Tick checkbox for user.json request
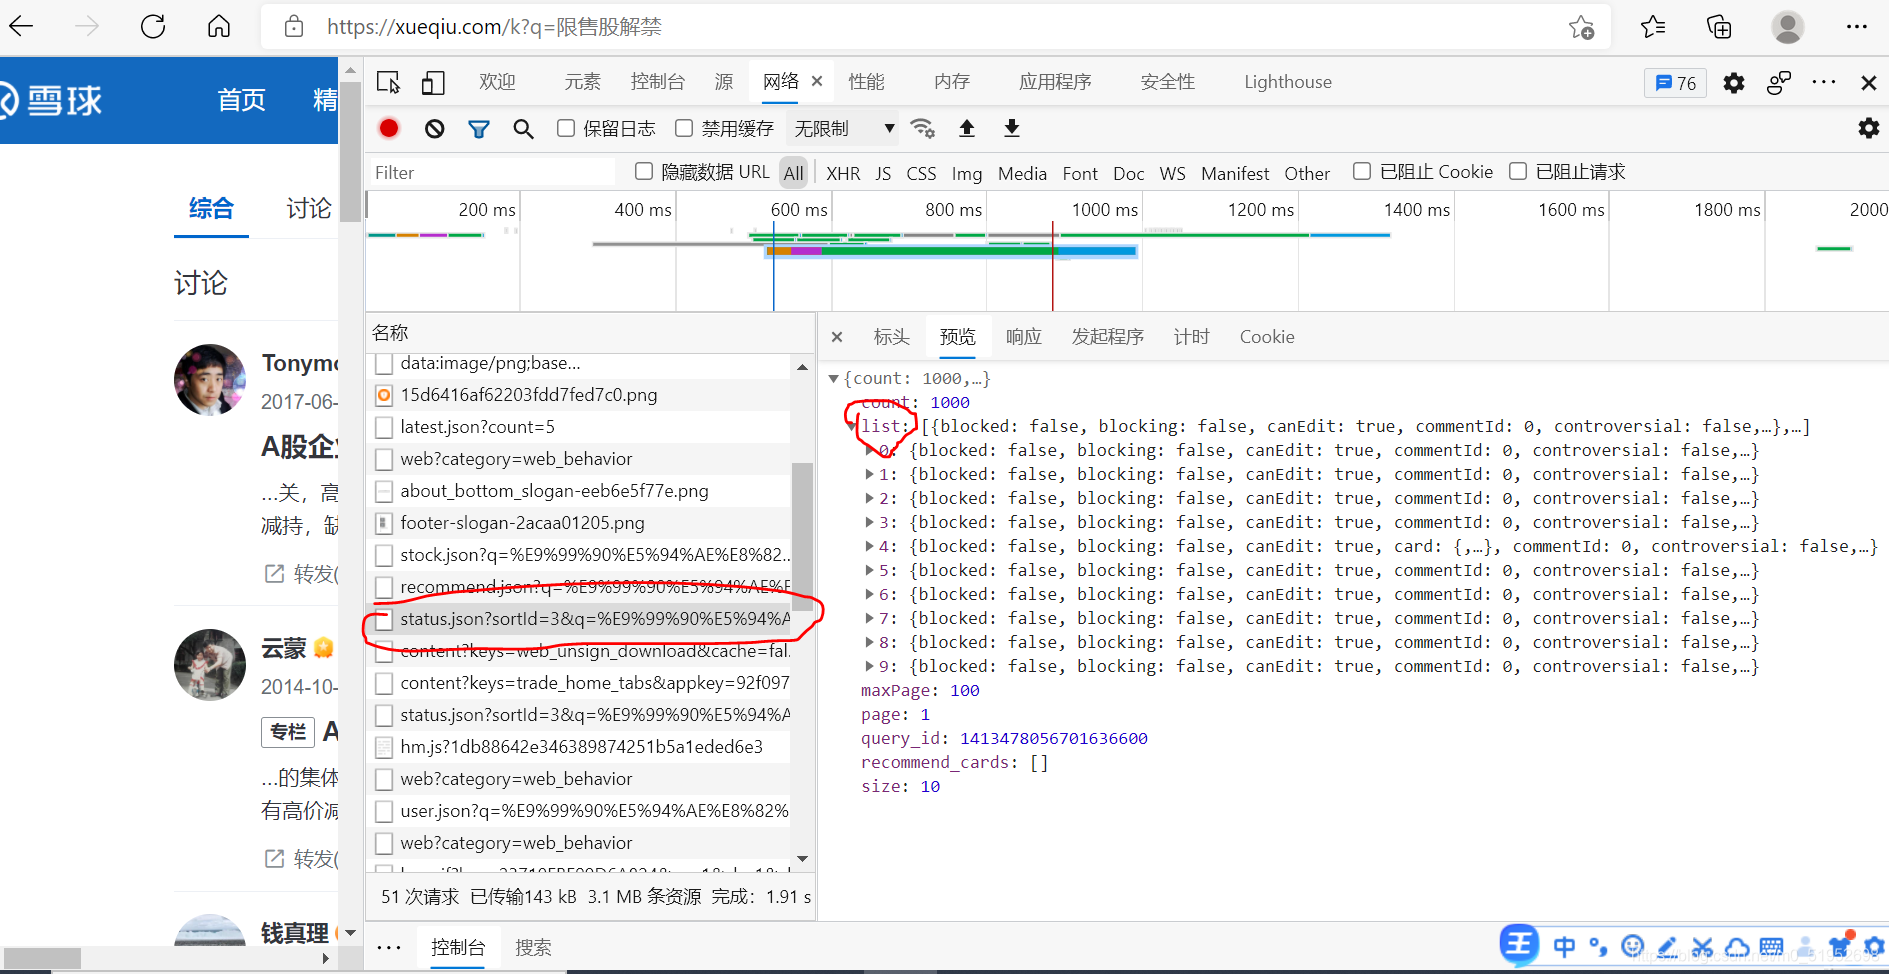 pos(384,811)
